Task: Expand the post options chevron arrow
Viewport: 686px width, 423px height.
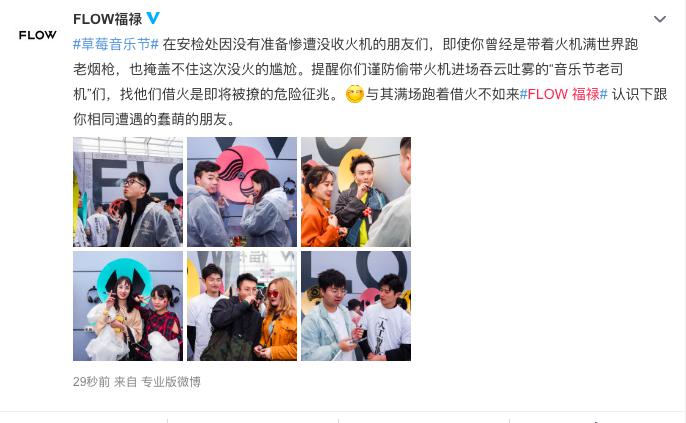Action: (660, 19)
